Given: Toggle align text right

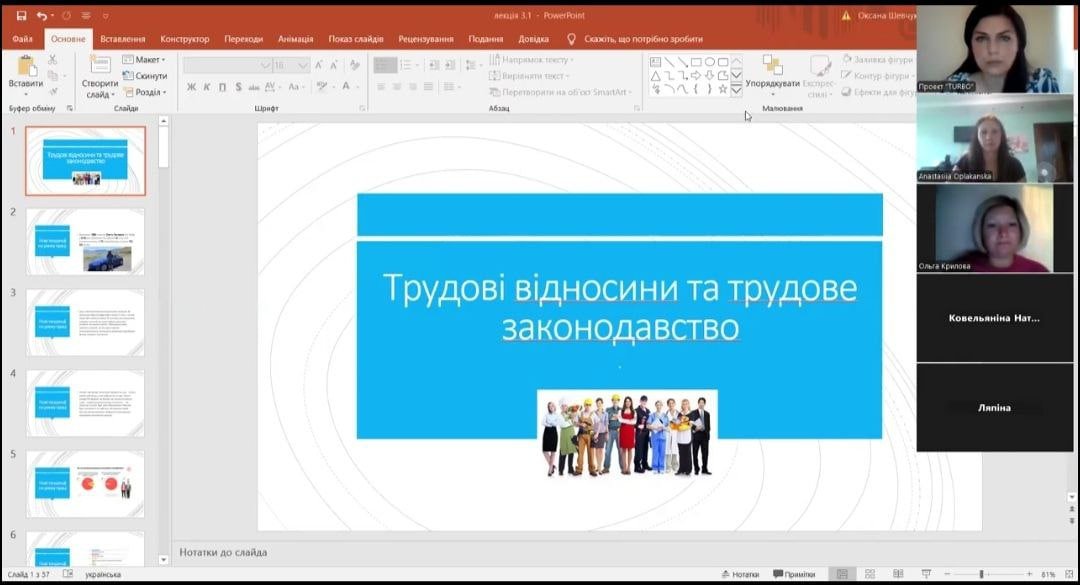Looking at the screenshot, I should [413, 87].
